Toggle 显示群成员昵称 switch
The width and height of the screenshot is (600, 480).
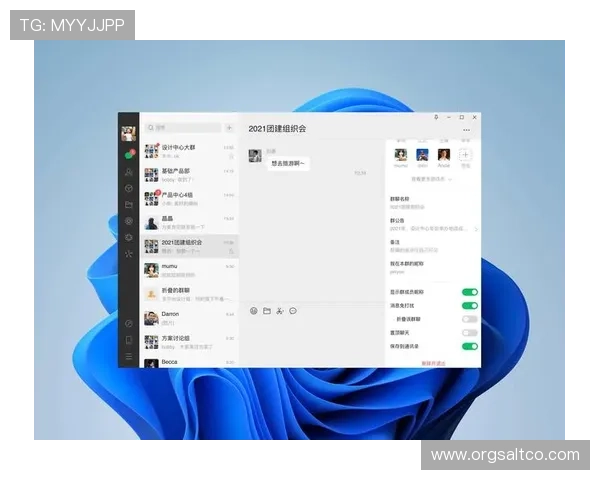[469, 292]
